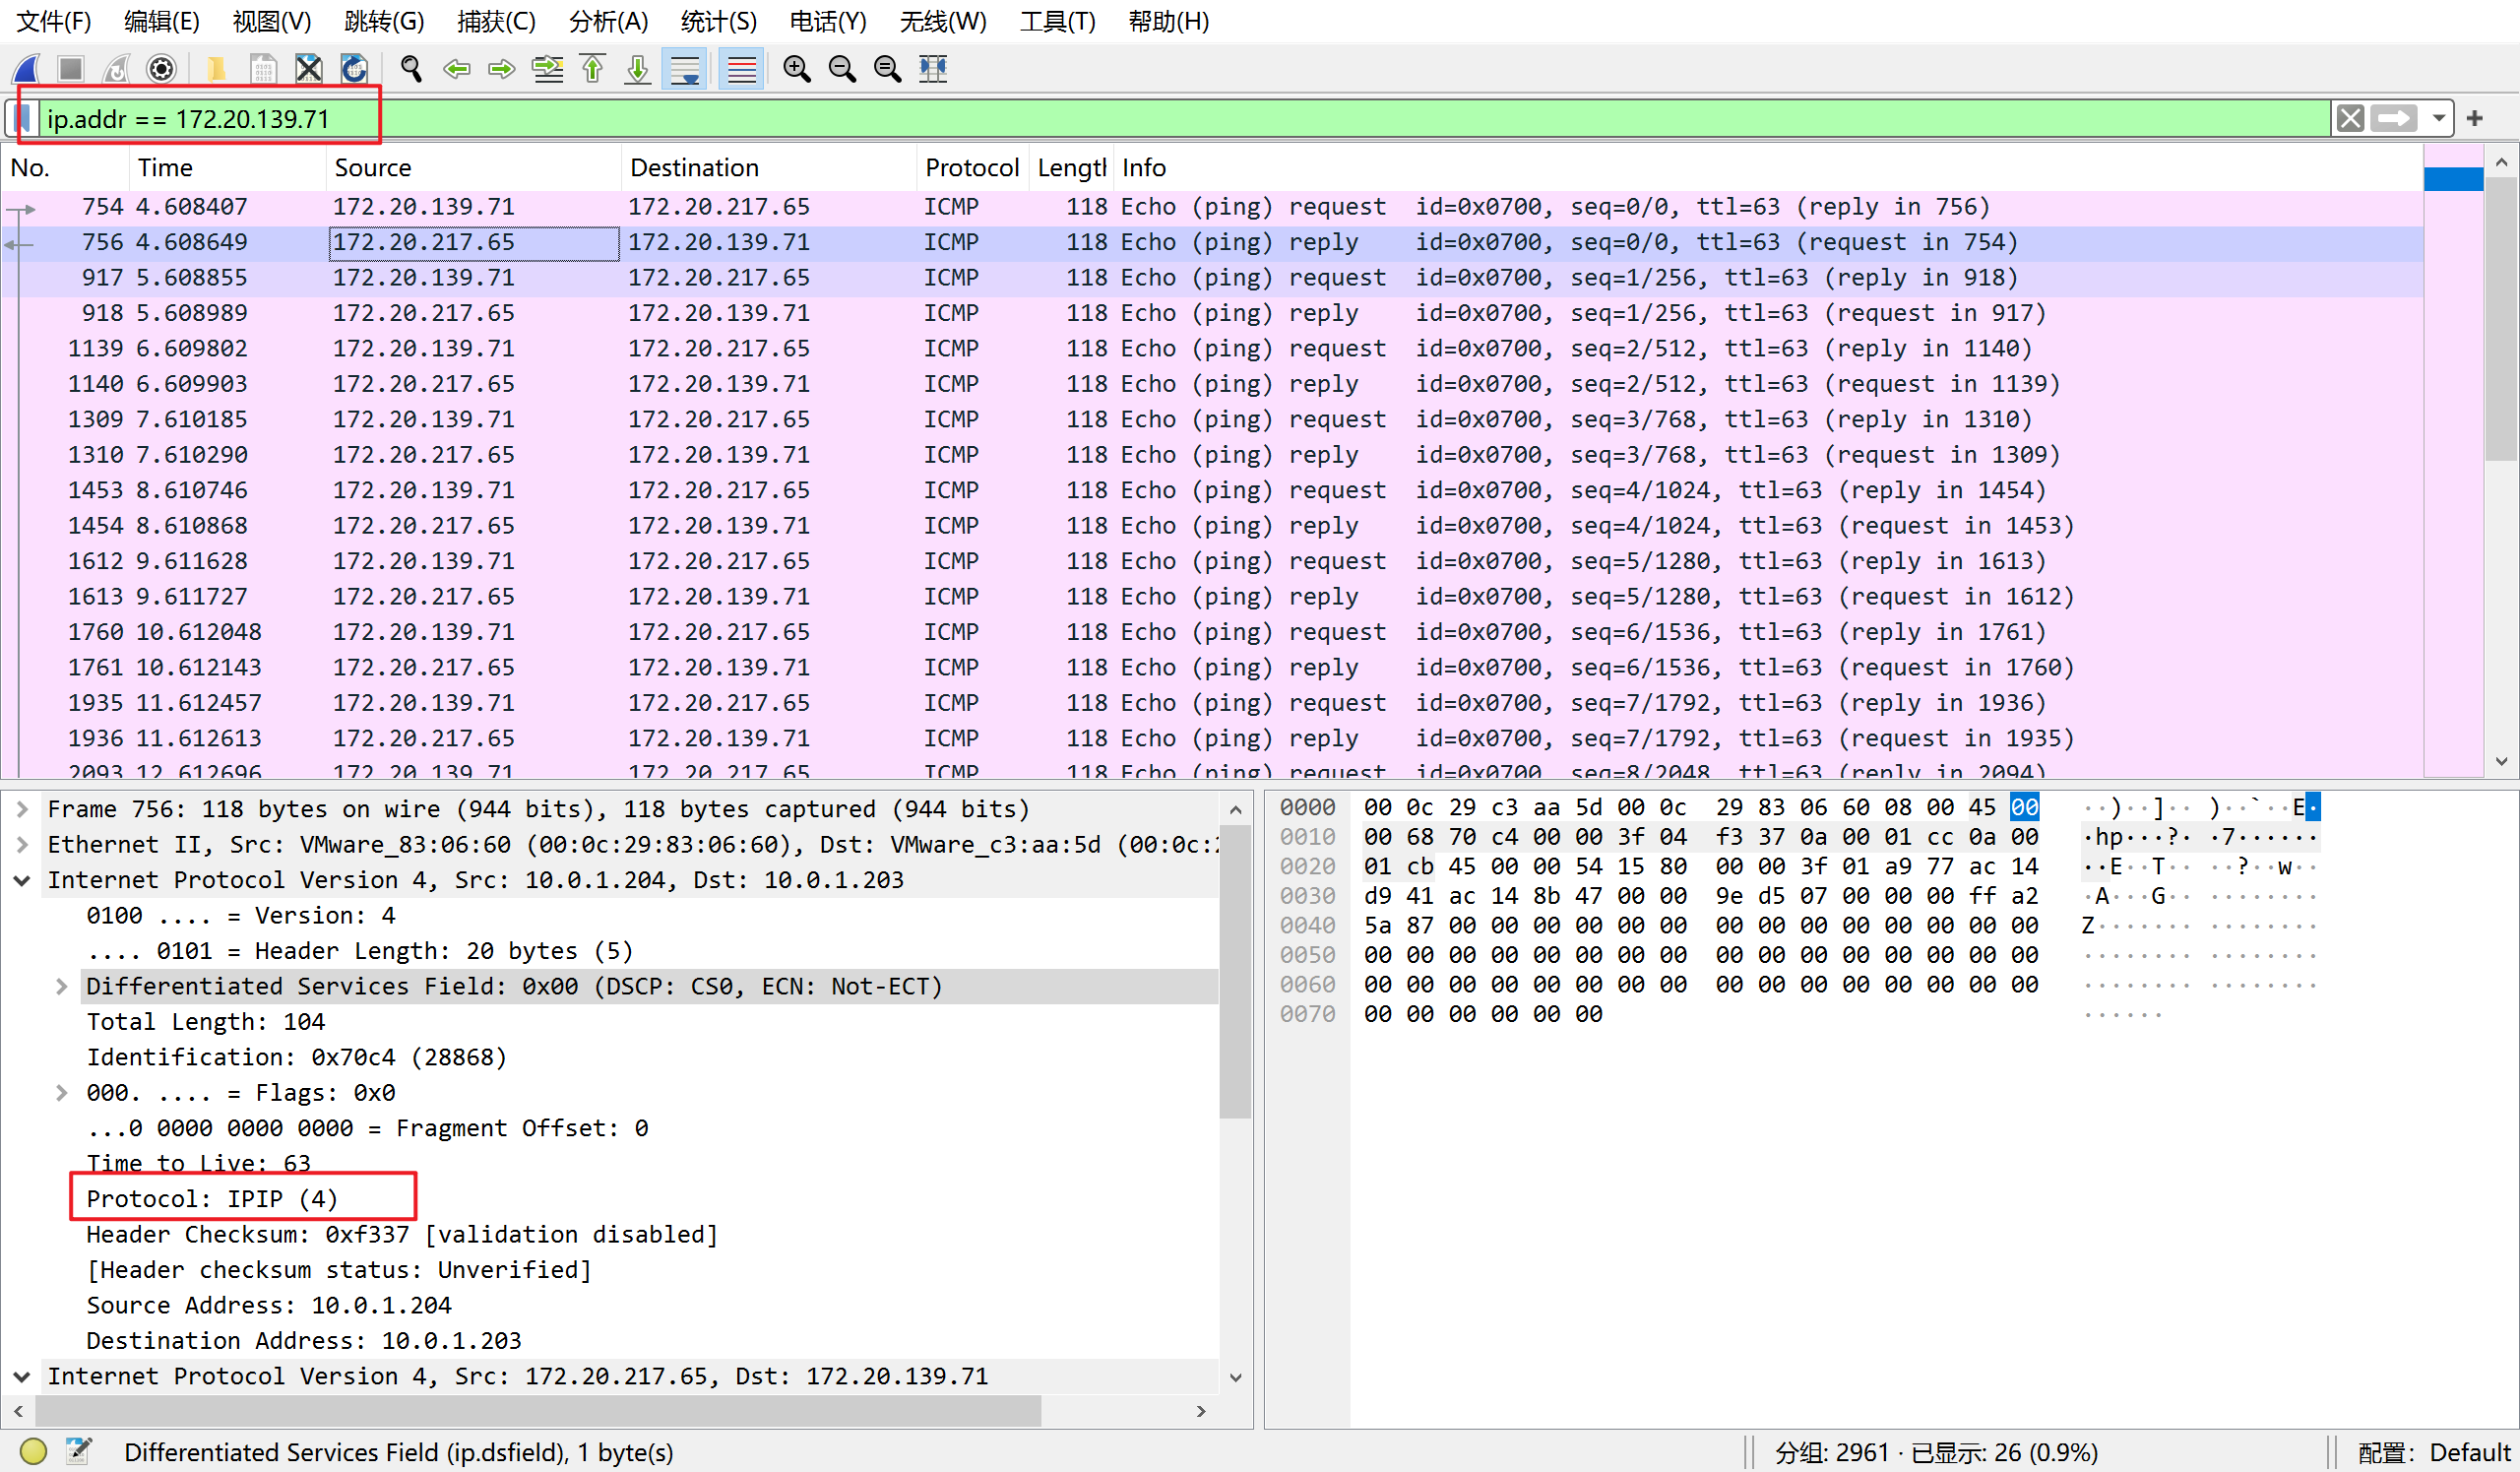Toggle auto-scroll during live capture
The image size is (2520, 1472).
tap(685, 68)
